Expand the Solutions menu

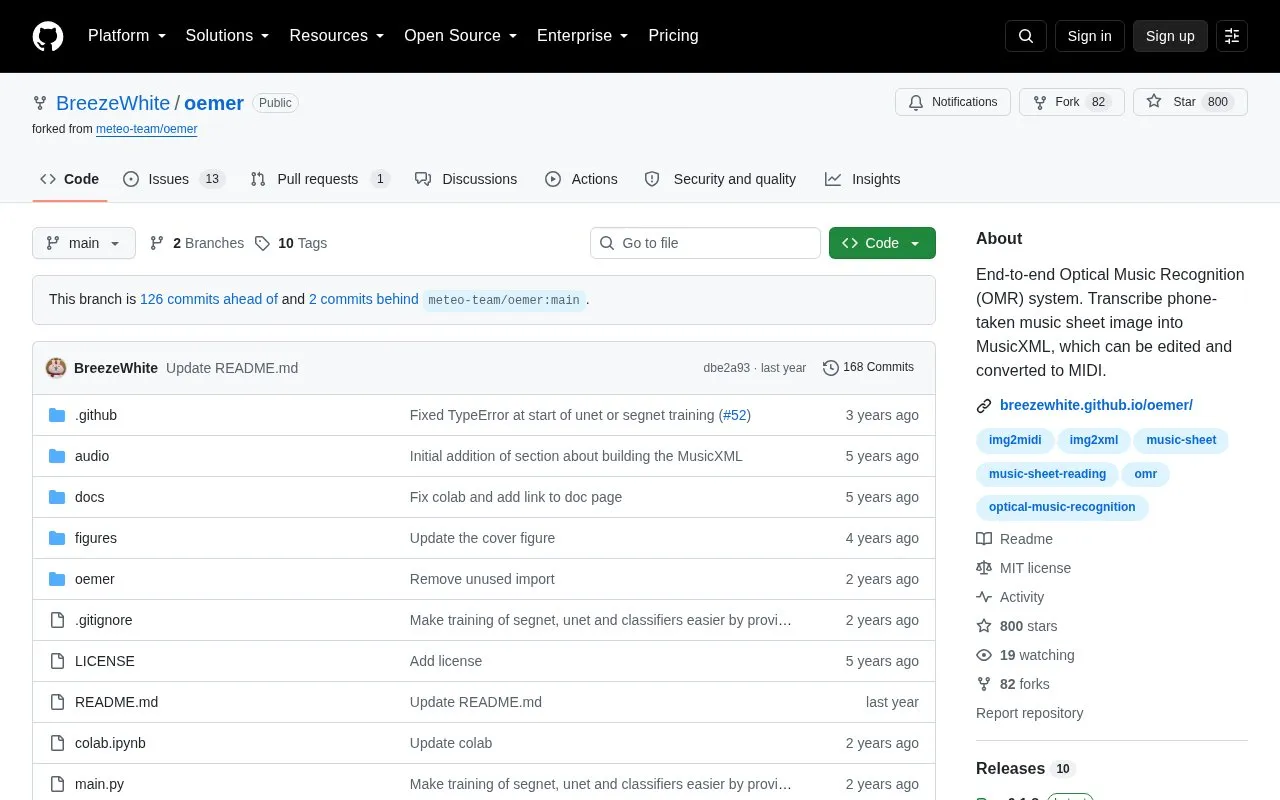click(x=228, y=36)
